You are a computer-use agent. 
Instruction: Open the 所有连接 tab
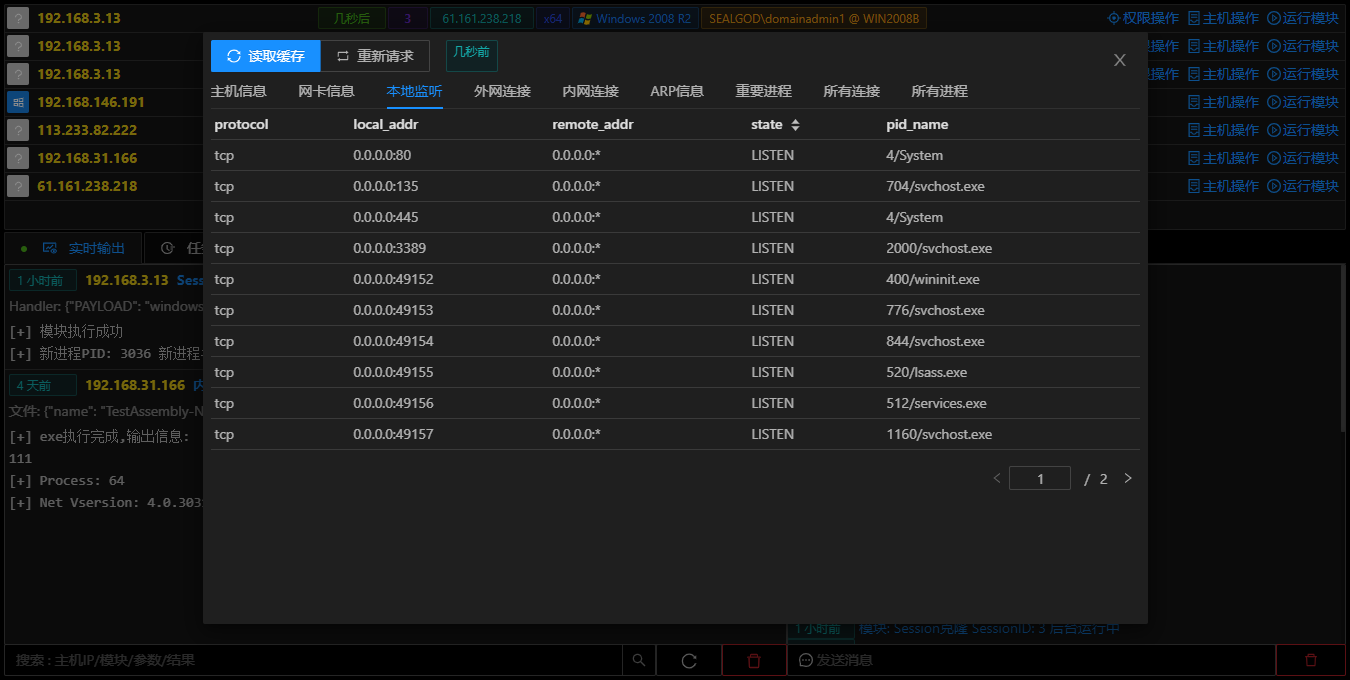click(852, 91)
